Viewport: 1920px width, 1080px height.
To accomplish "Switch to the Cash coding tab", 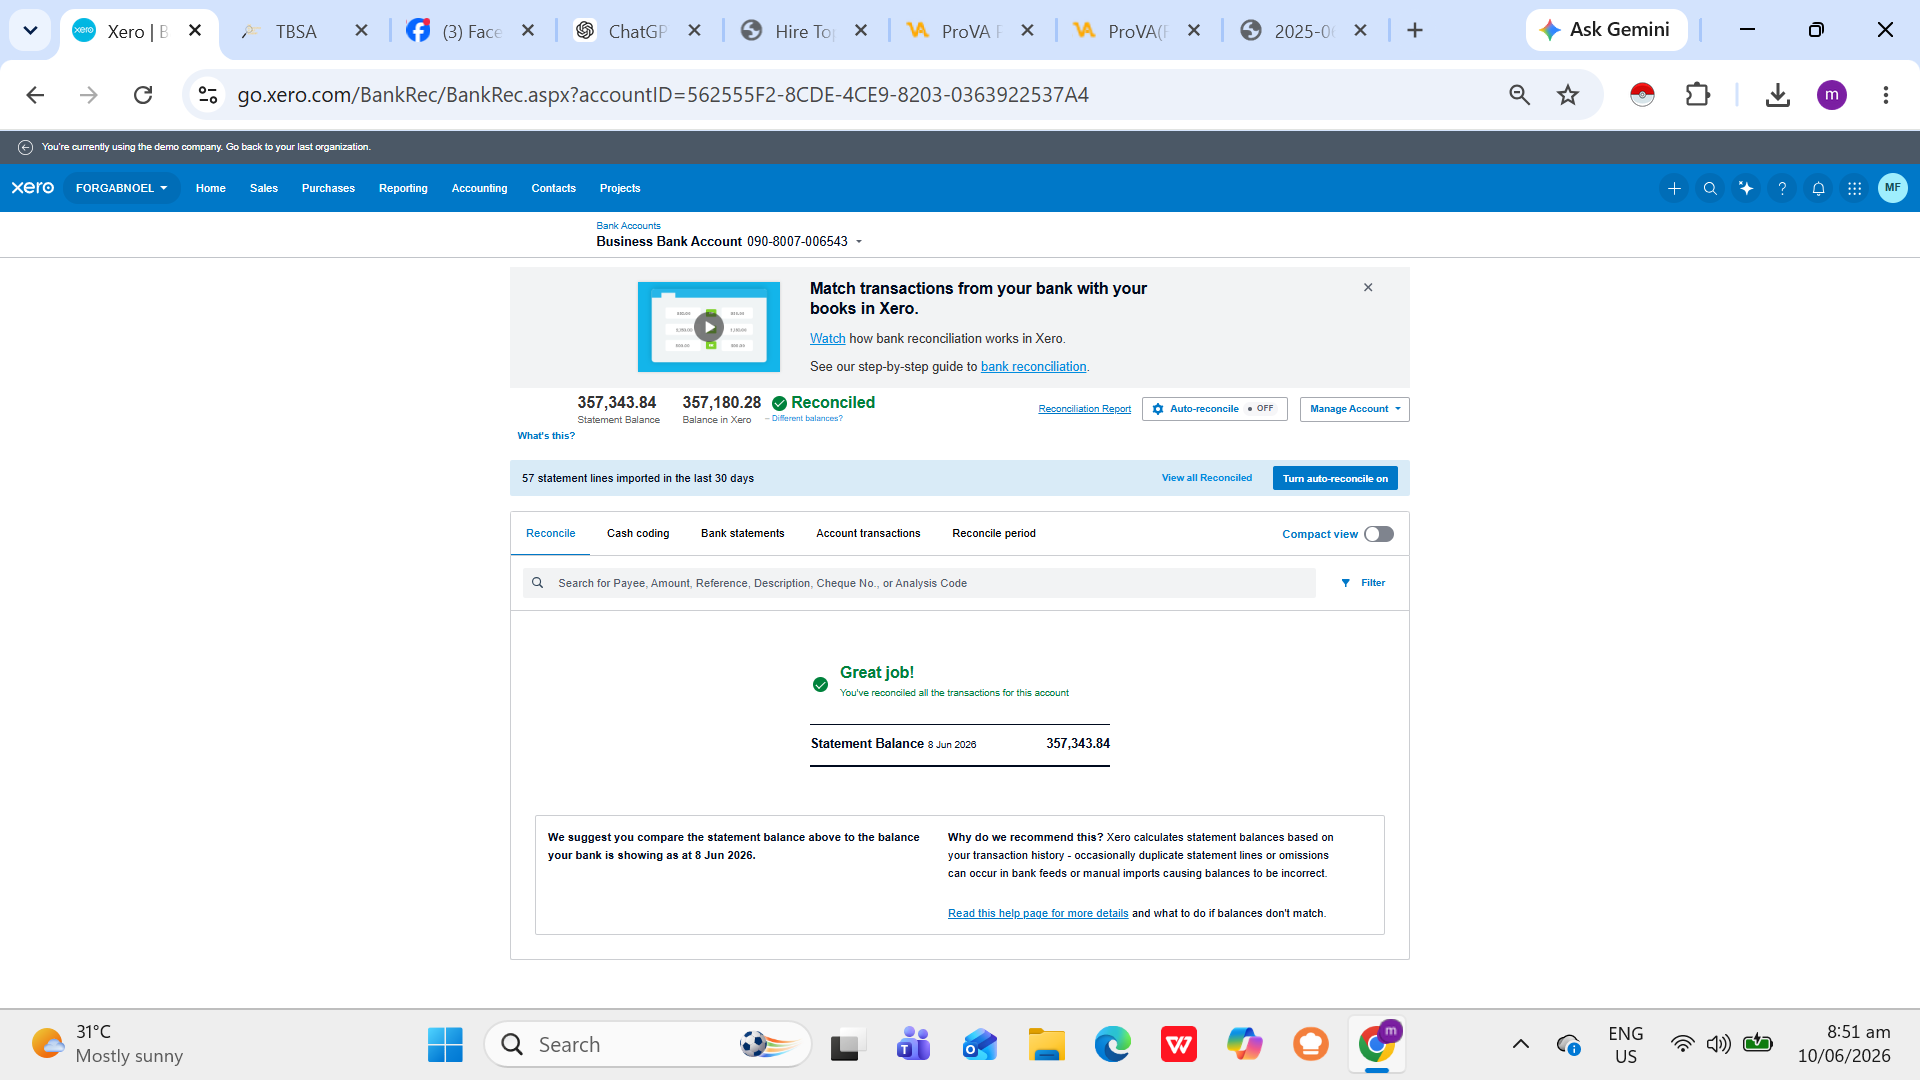I will coord(638,534).
